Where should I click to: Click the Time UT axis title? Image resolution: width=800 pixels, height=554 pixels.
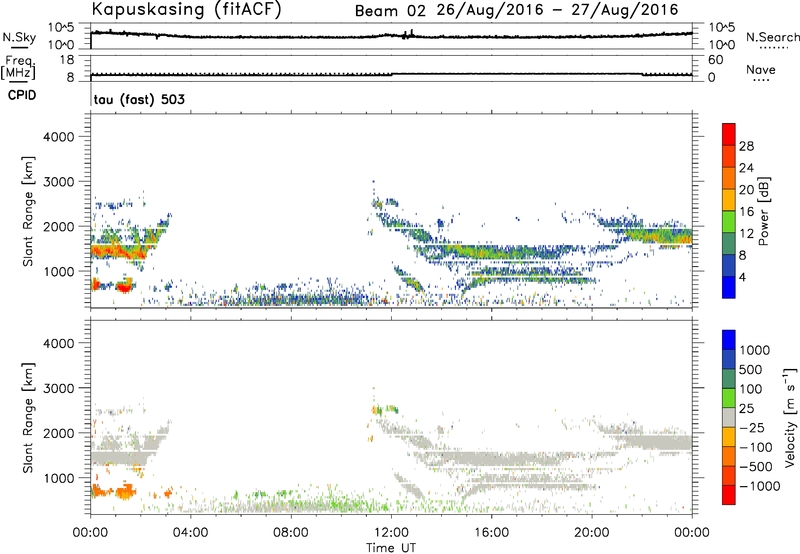tap(391, 548)
